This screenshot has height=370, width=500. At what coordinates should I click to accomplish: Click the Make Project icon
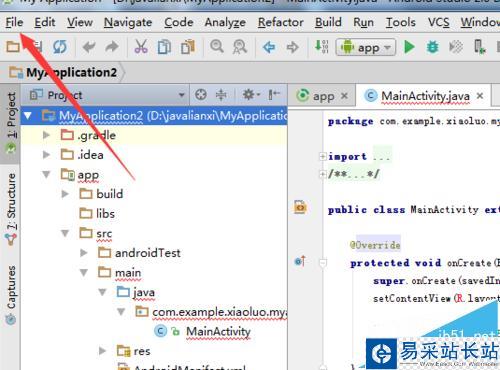322,47
